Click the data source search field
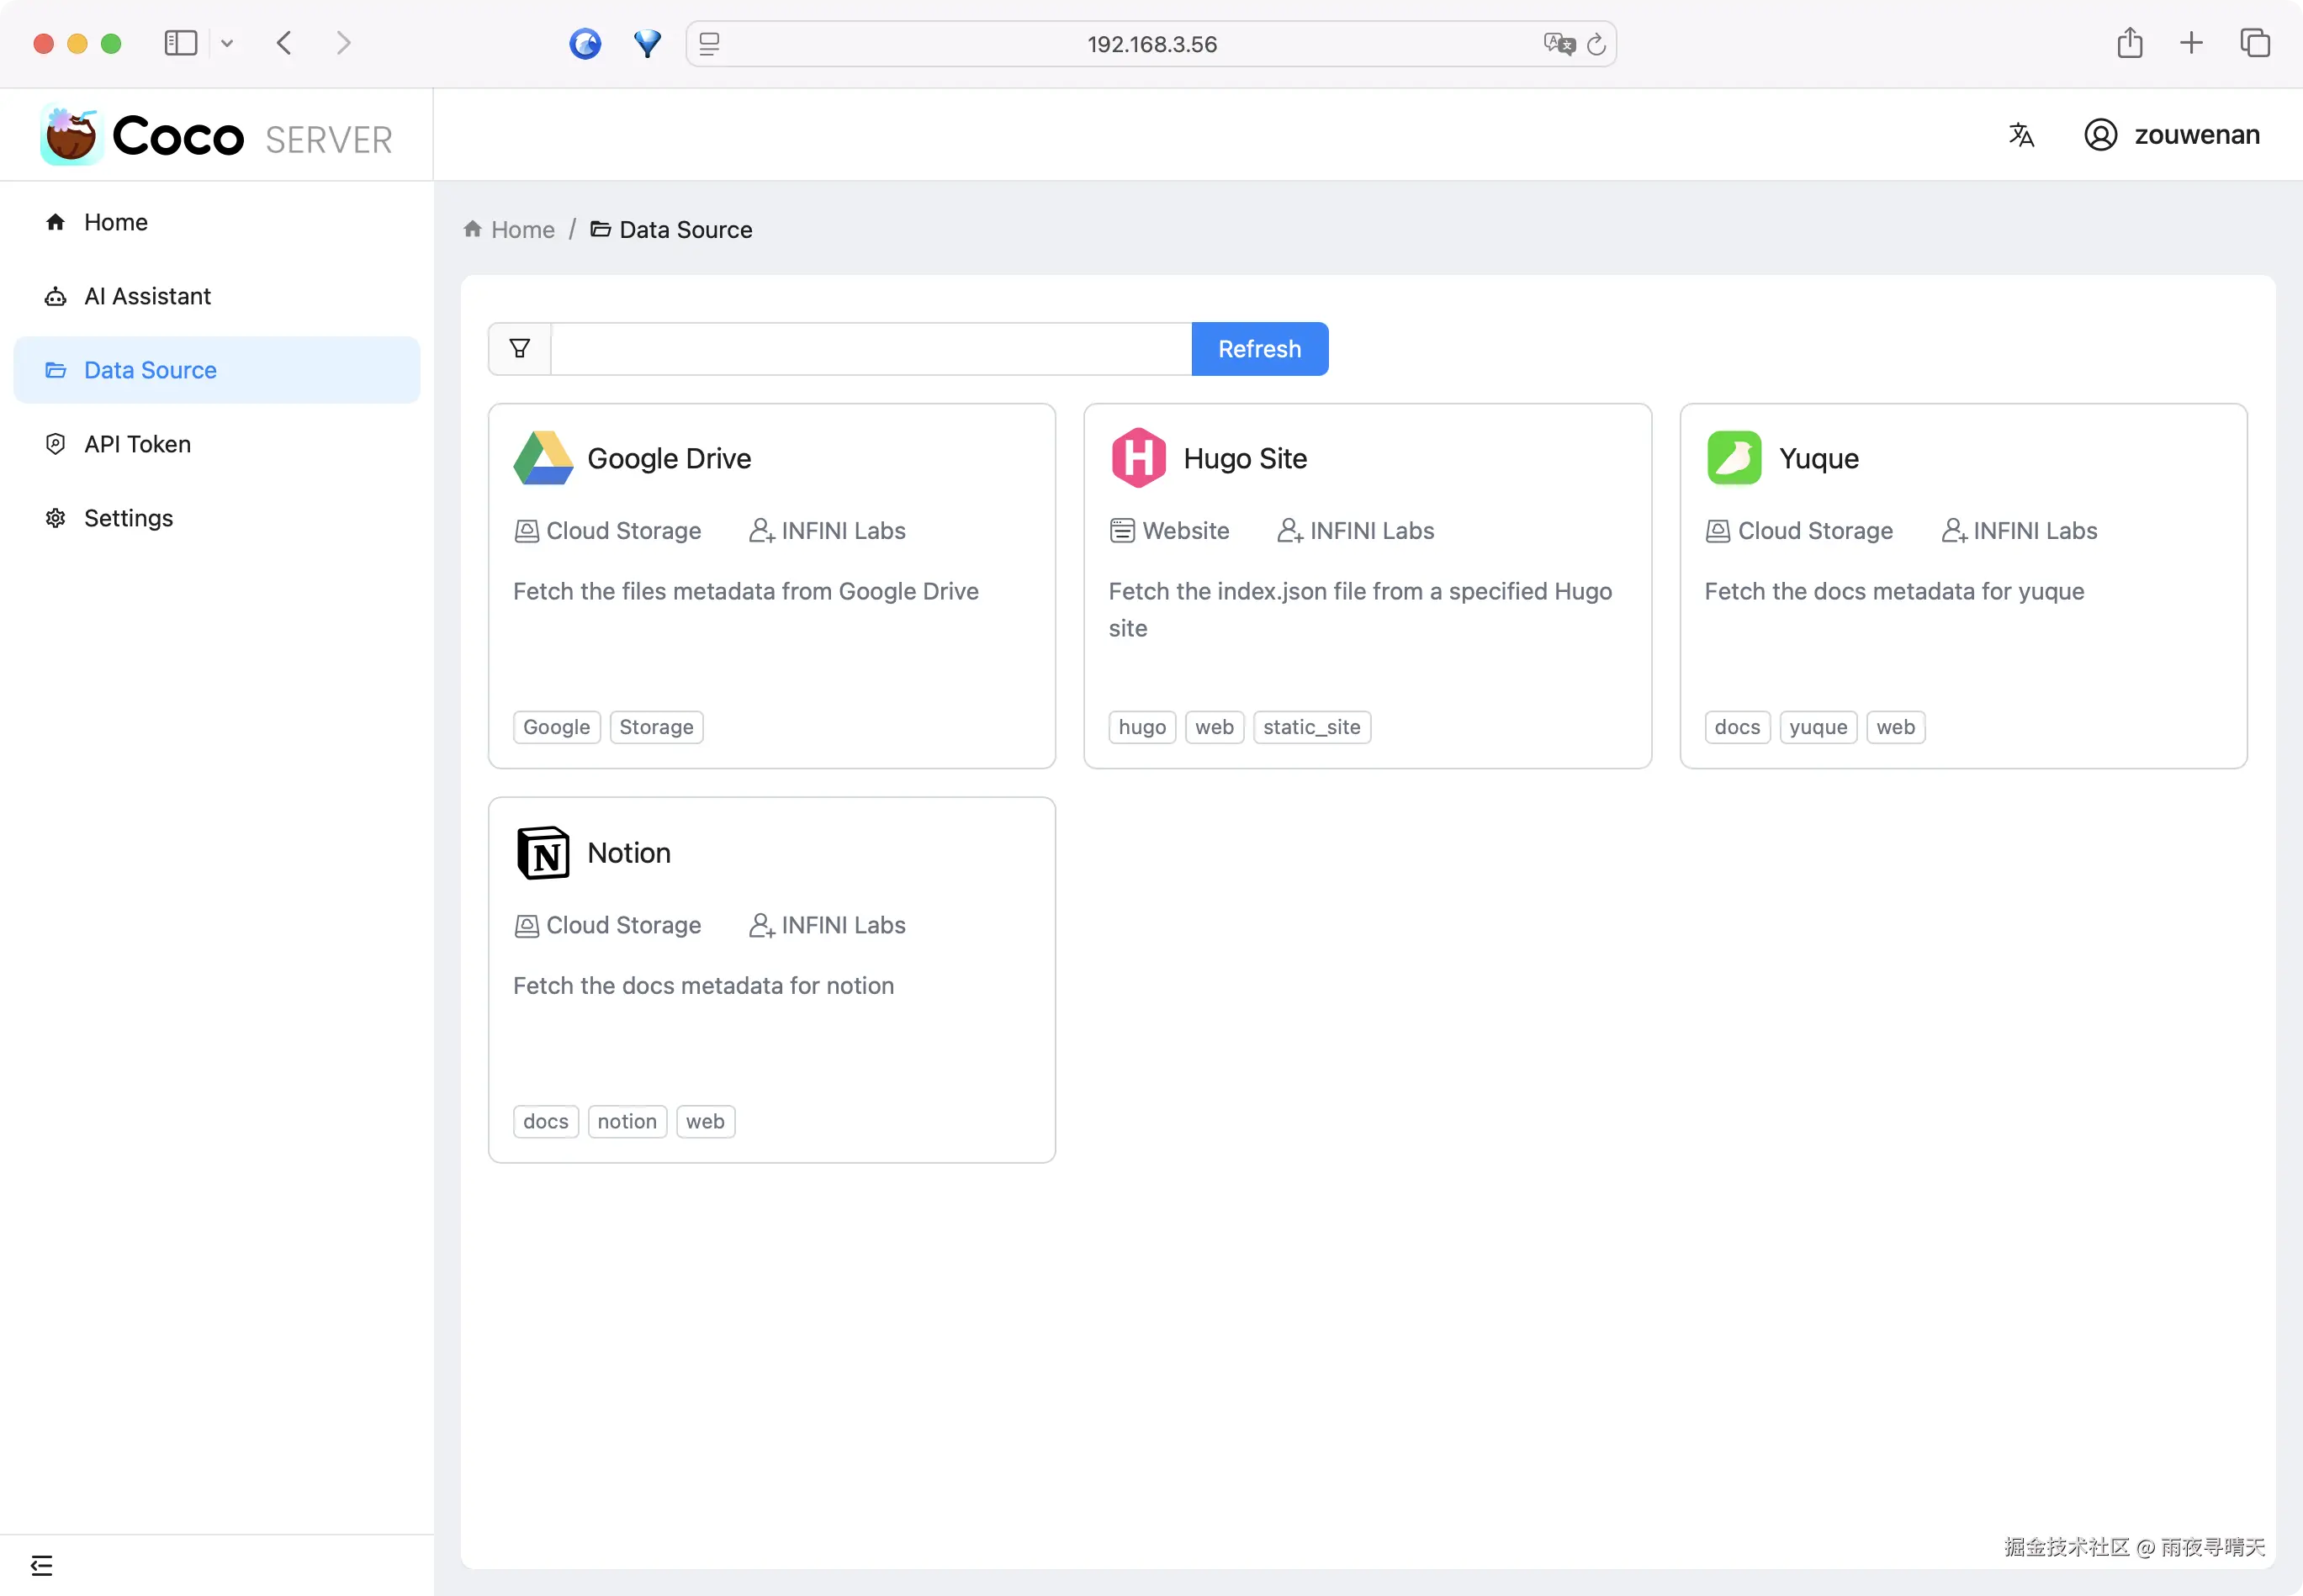 [x=870, y=349]
